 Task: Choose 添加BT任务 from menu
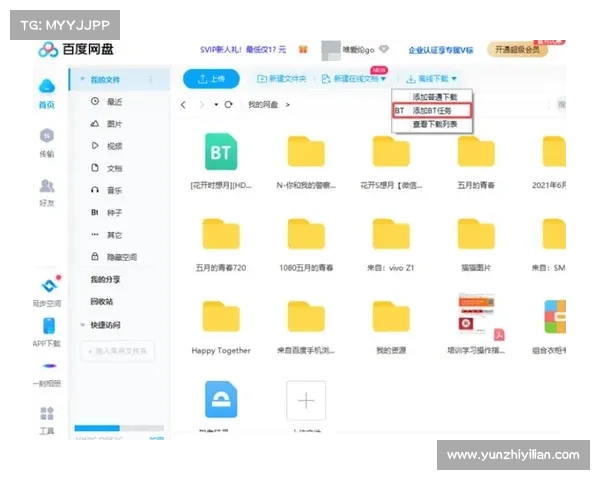(432, 111)
